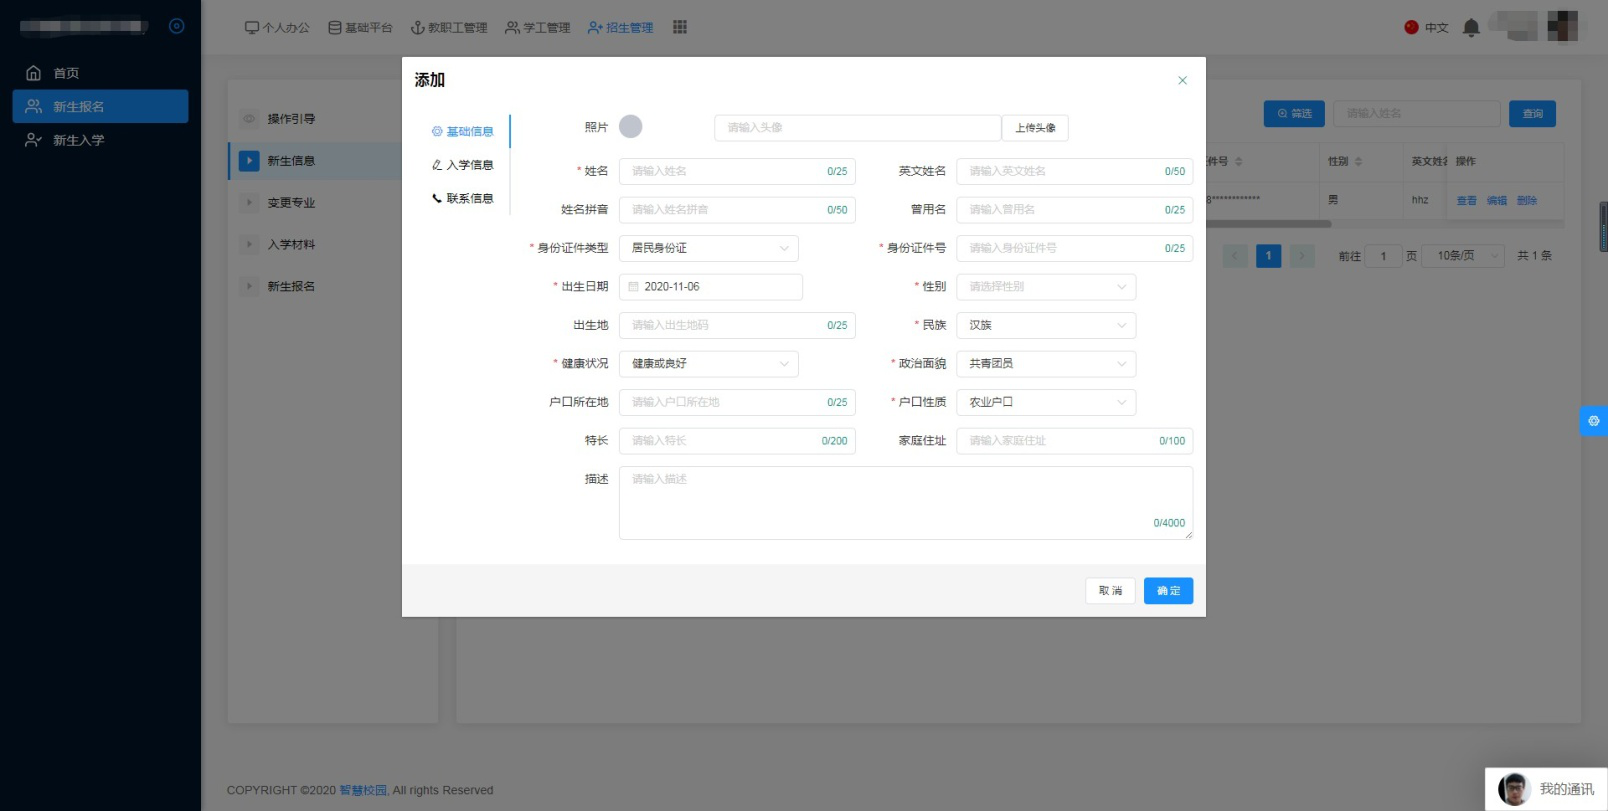
Task: Click into the 描述 text area
Action: click(x=905, y=502)
